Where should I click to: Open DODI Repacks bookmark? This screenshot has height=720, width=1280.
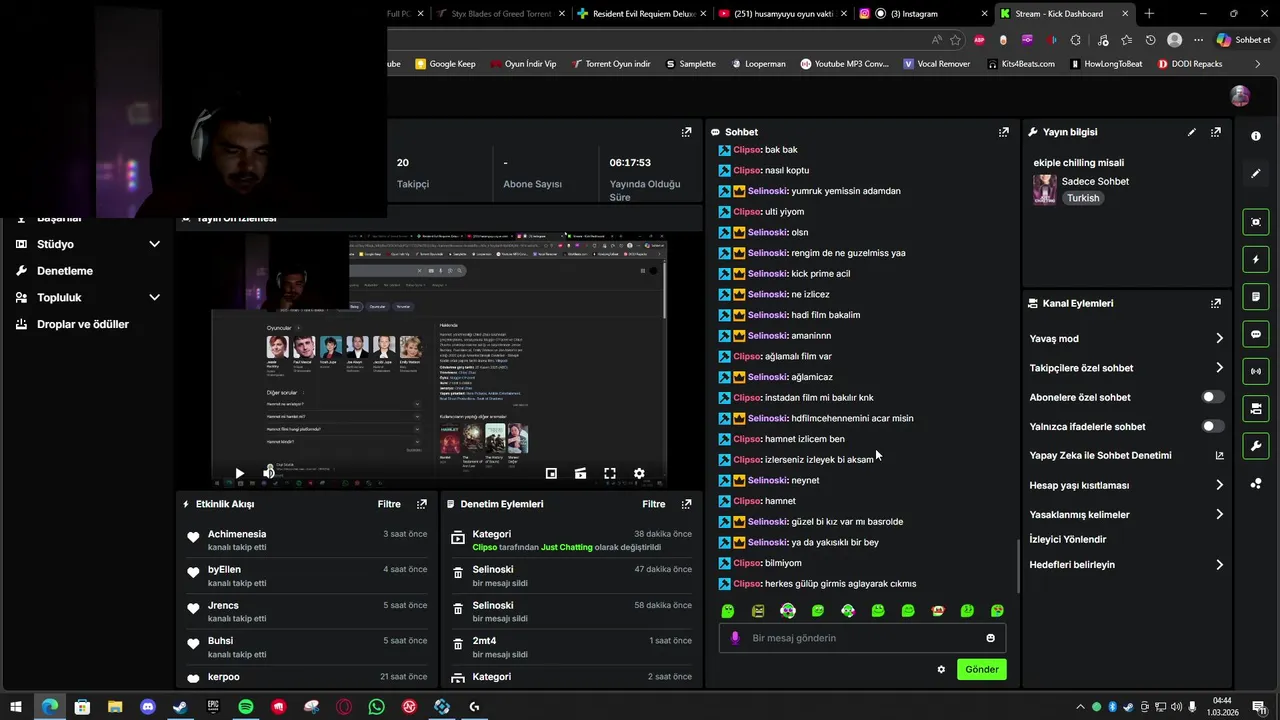coord(1190,64)
